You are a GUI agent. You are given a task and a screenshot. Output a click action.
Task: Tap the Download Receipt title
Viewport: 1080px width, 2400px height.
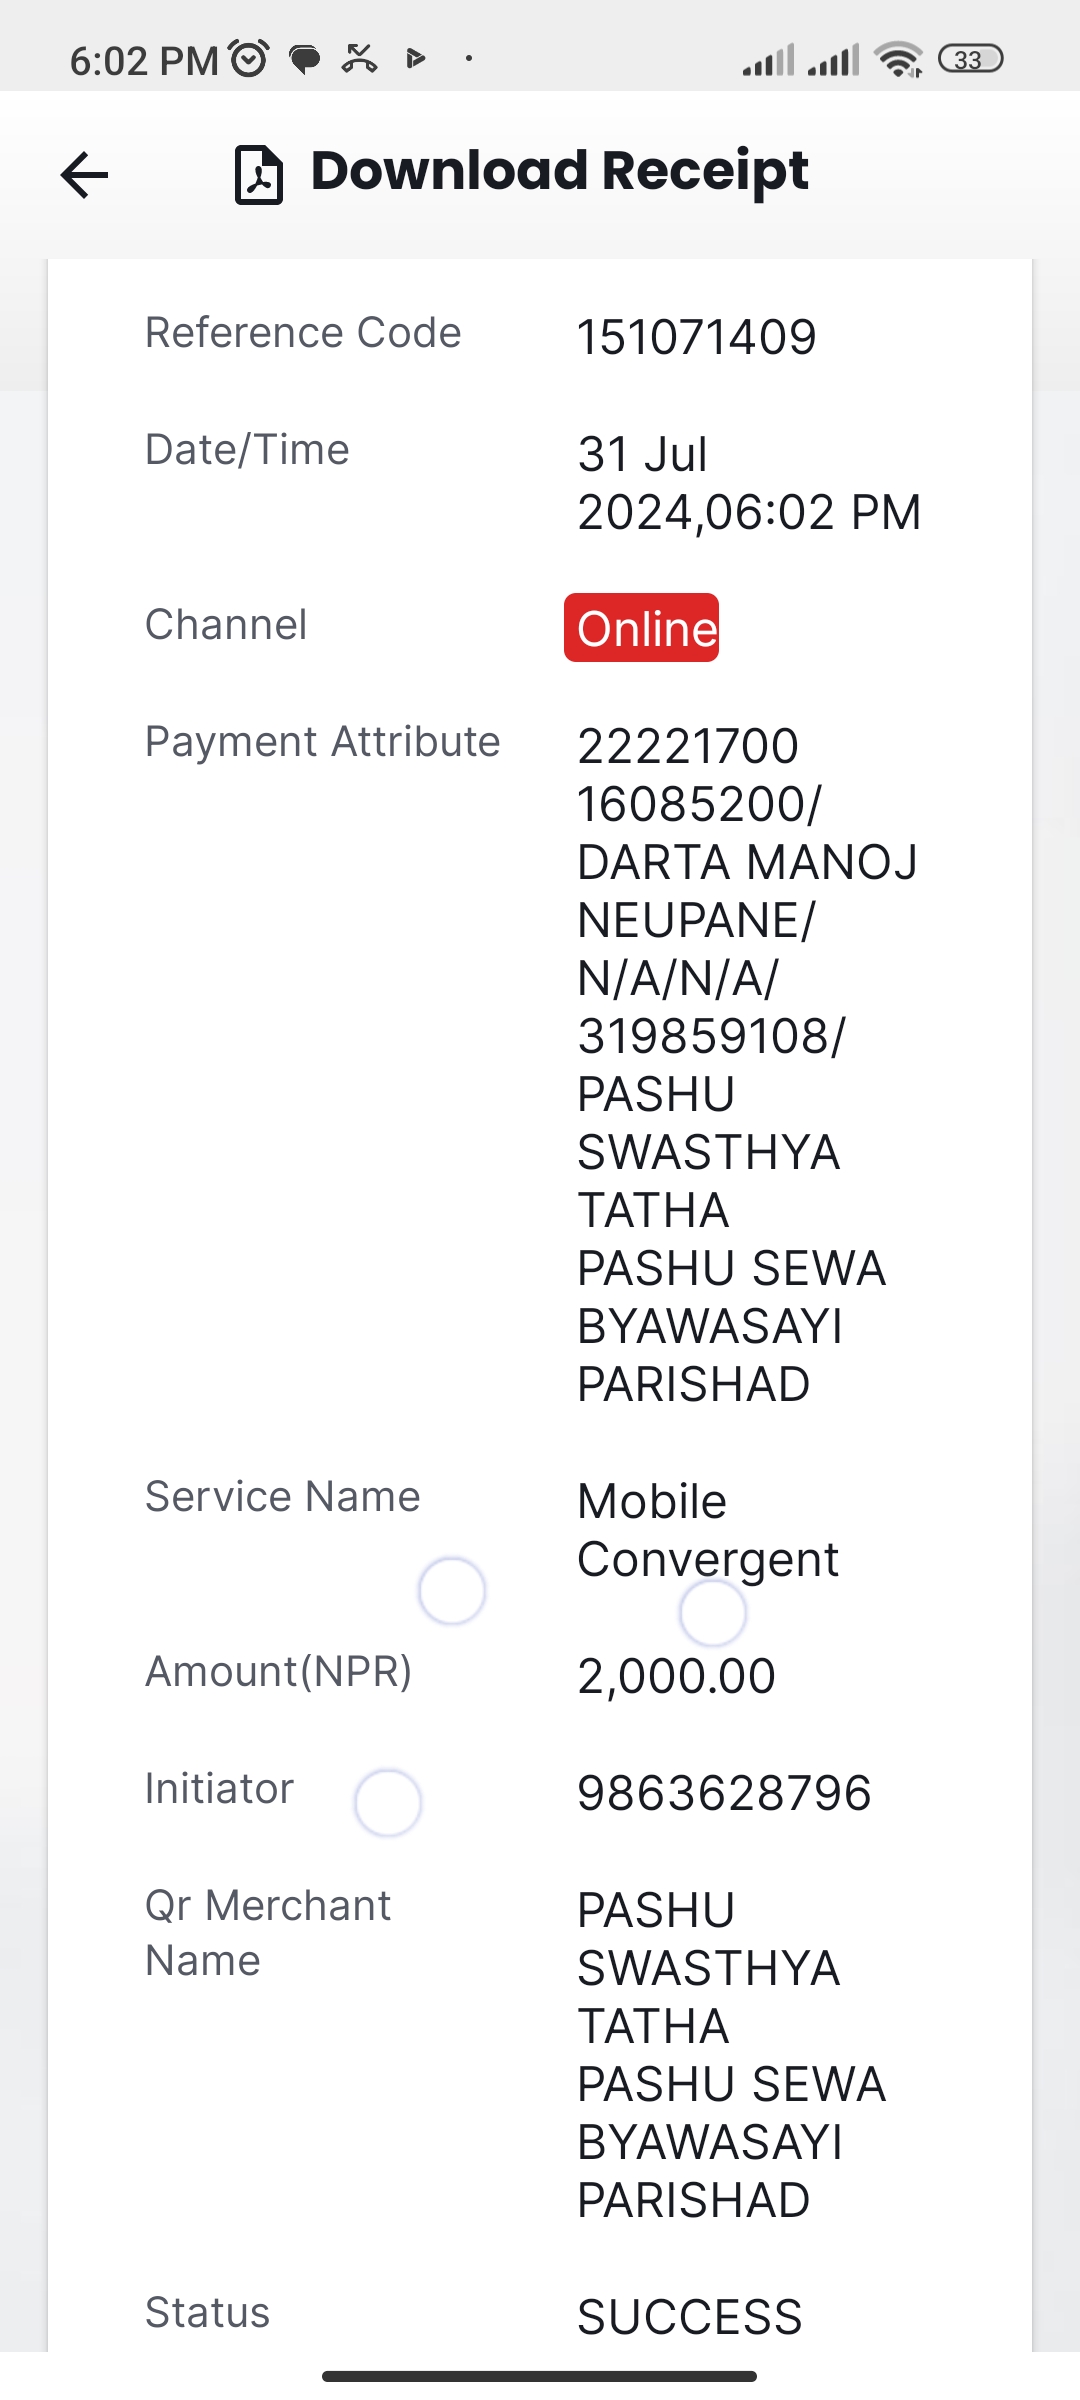pos(559,171)
